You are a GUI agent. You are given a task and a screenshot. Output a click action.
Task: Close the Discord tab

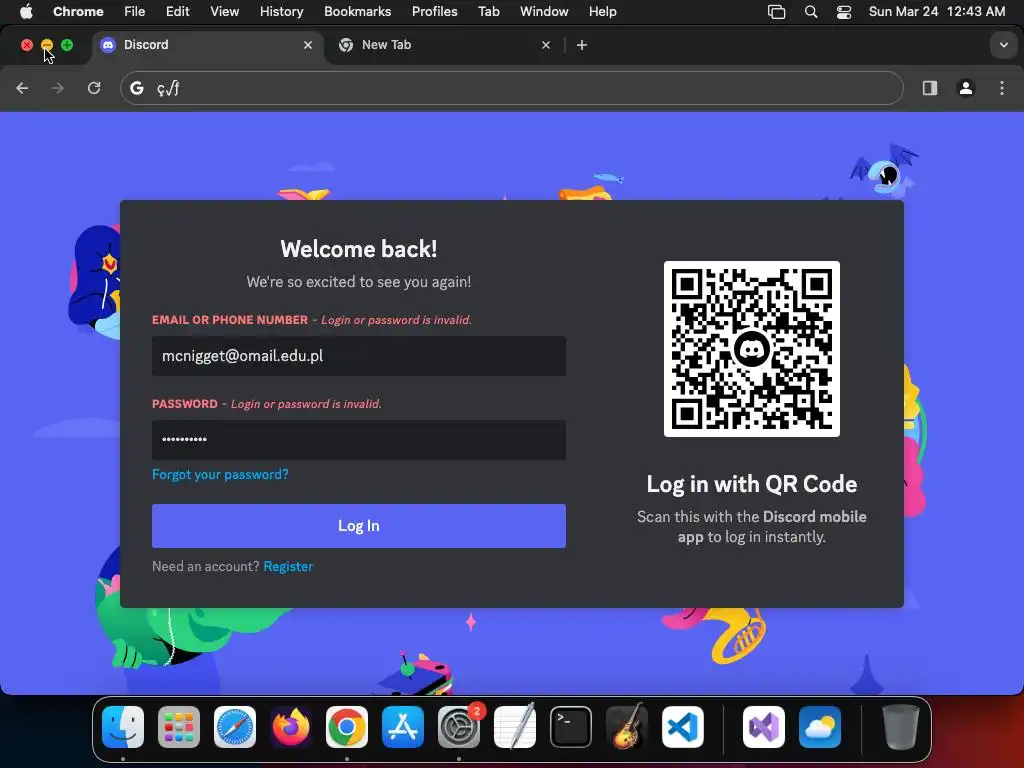point(308,45)
